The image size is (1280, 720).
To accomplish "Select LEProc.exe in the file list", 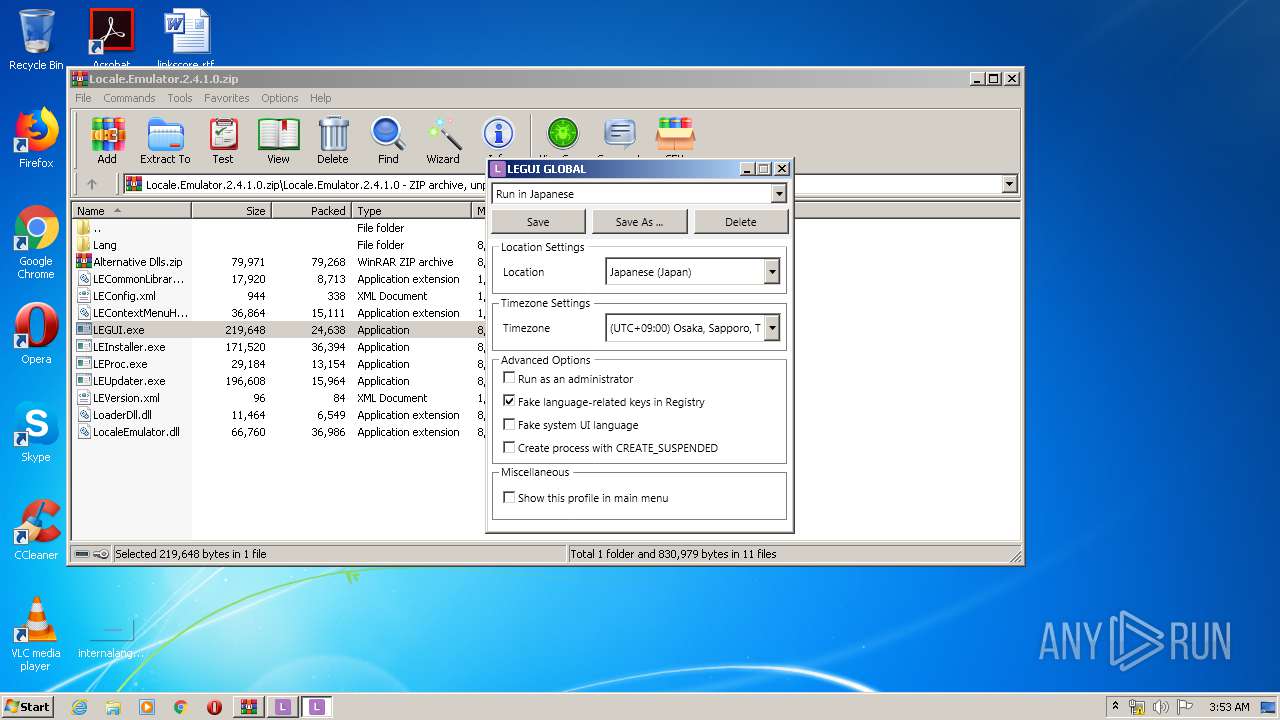I will pos(279,364).
